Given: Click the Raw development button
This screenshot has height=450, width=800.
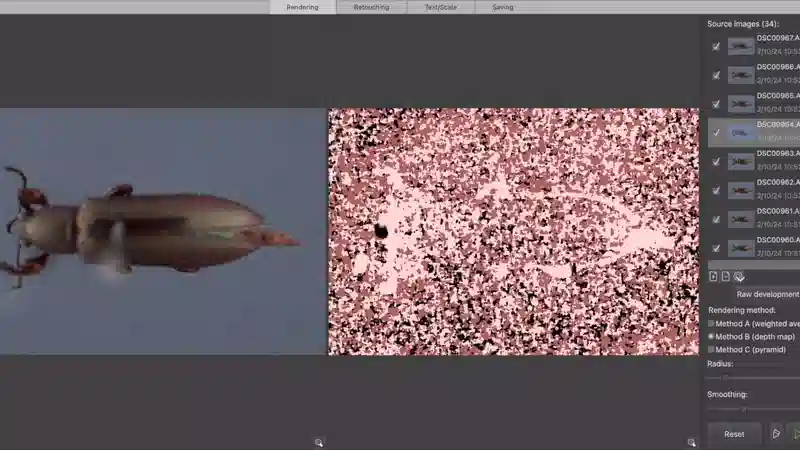Looking at the screenshot, I should click(767, 295).
